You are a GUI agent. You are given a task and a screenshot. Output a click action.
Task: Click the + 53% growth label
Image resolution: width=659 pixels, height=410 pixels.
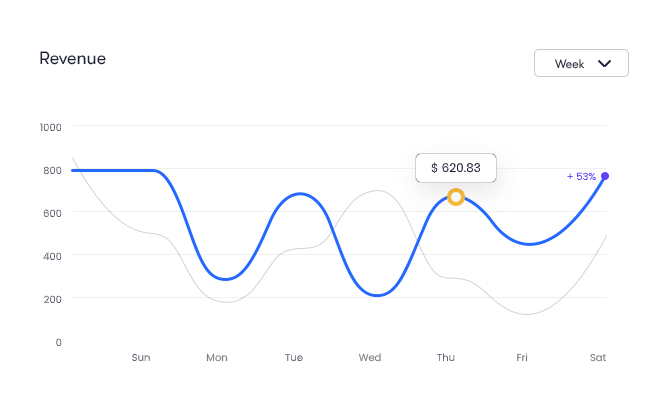[x=581, y=176]
